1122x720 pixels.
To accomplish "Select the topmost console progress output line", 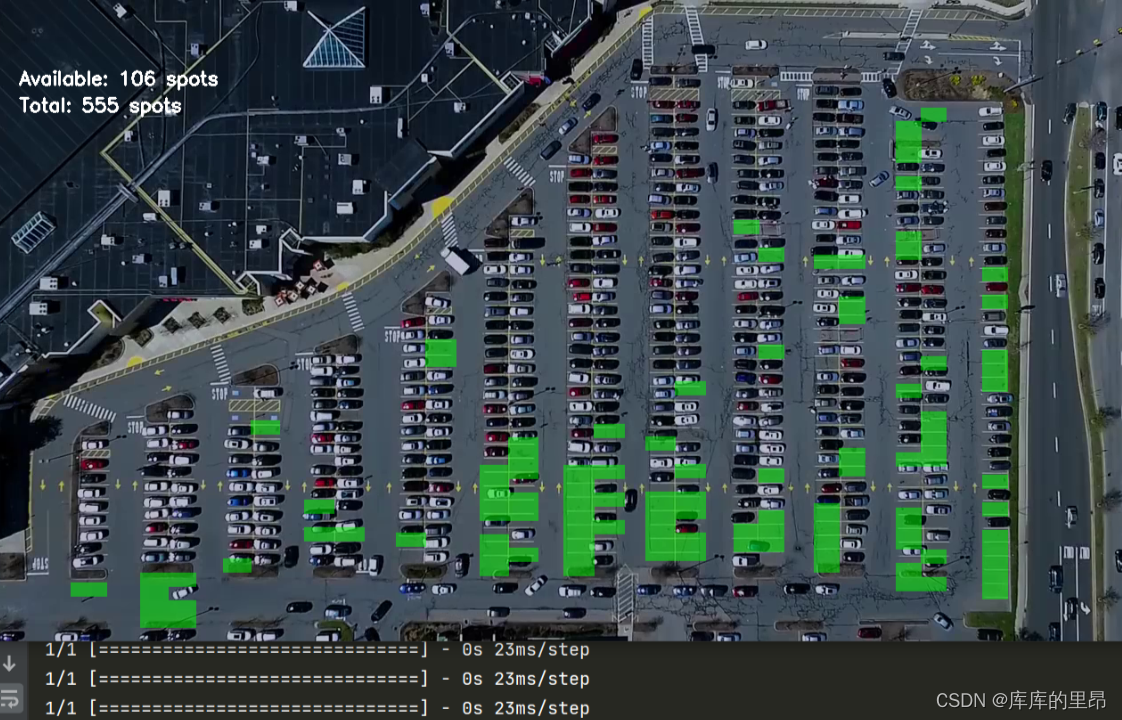I will [317, 651].
